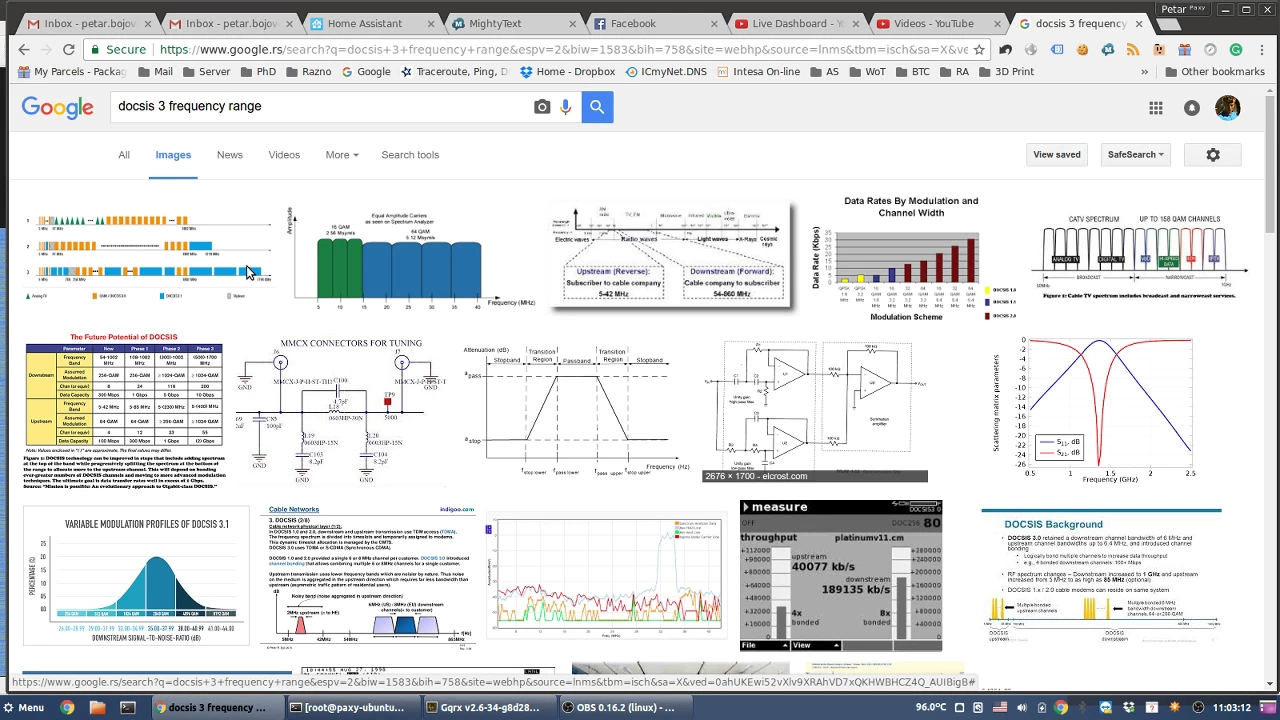Click the blue search magnifier button
This screenshot has width=1280, height=720.
[x=597, y=106]
